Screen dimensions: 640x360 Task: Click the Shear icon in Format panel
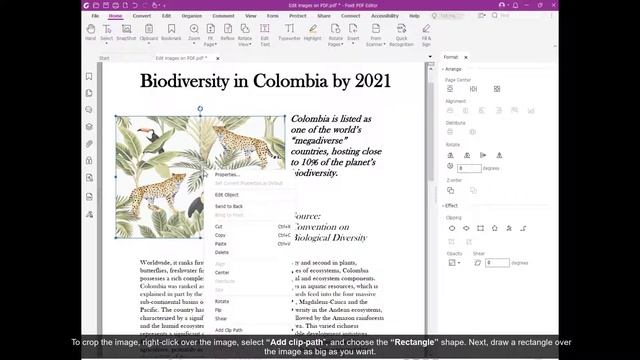point(478,263)
